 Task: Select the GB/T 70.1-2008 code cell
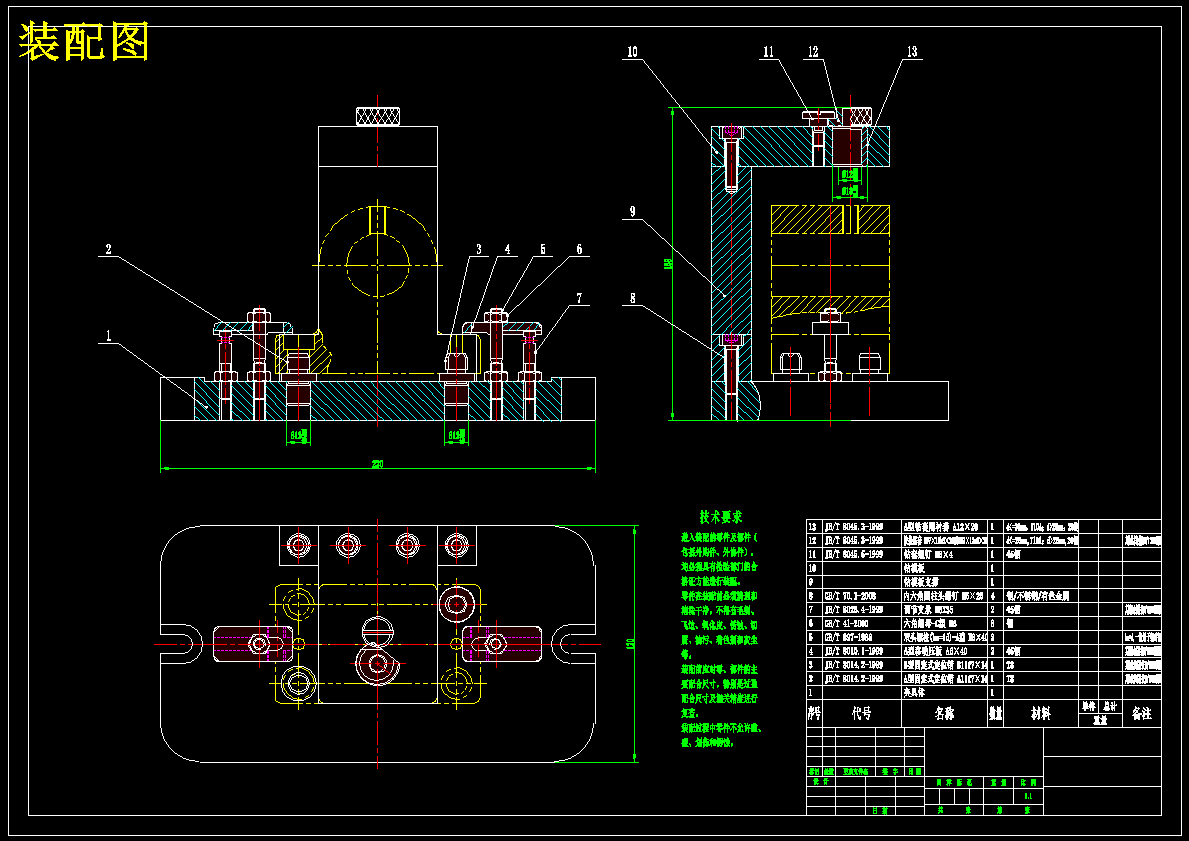pos(850,596)
